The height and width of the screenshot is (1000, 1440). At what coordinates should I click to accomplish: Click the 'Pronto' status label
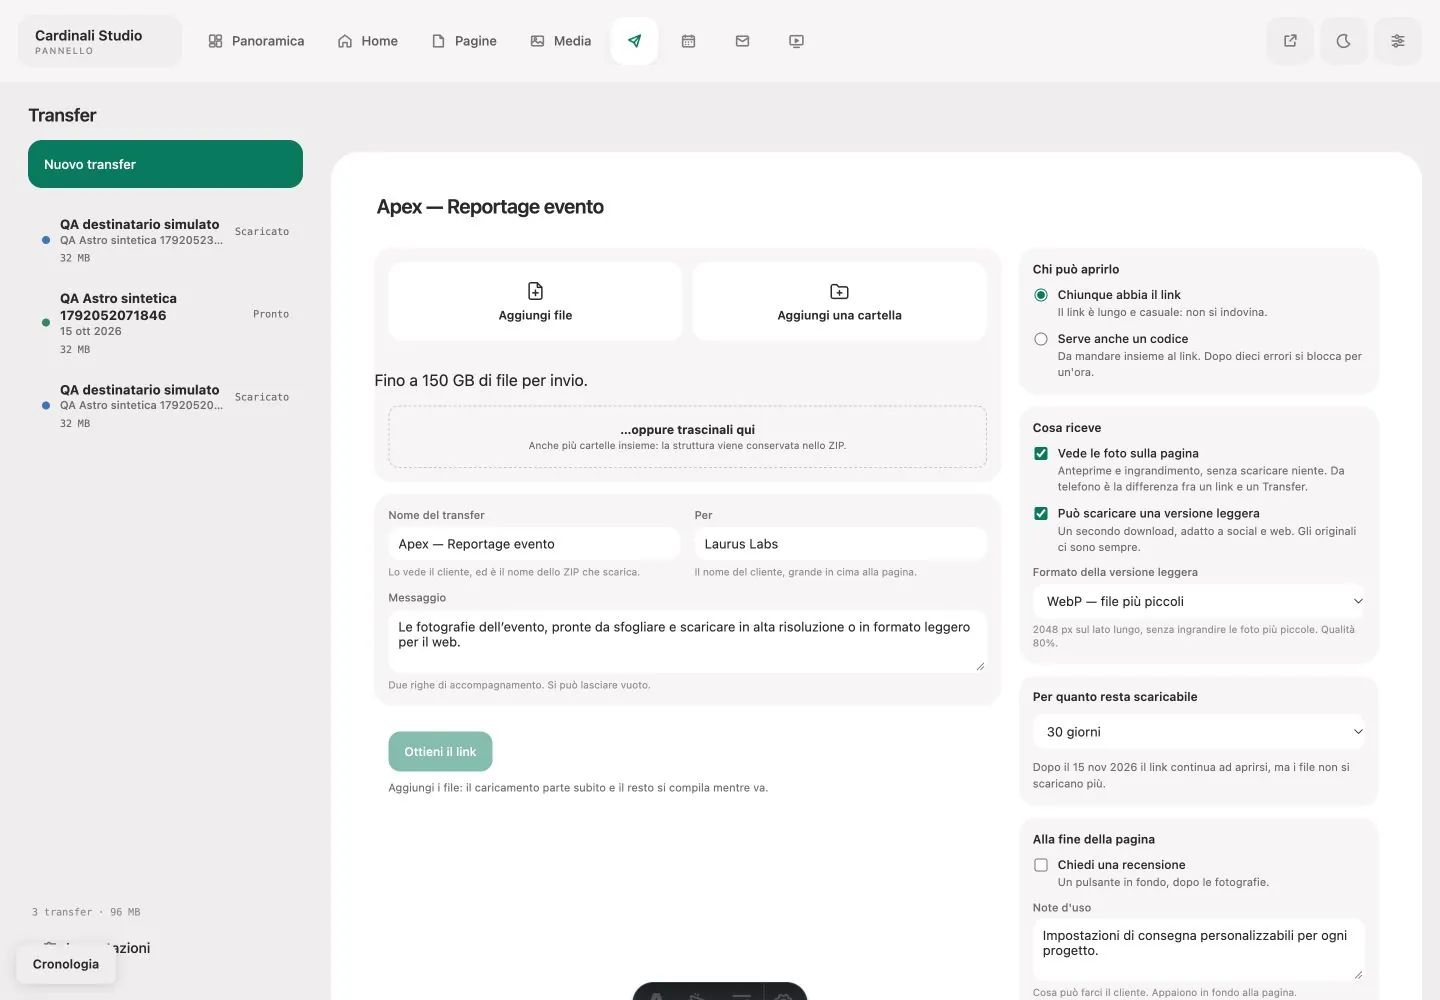pos(271,314)
